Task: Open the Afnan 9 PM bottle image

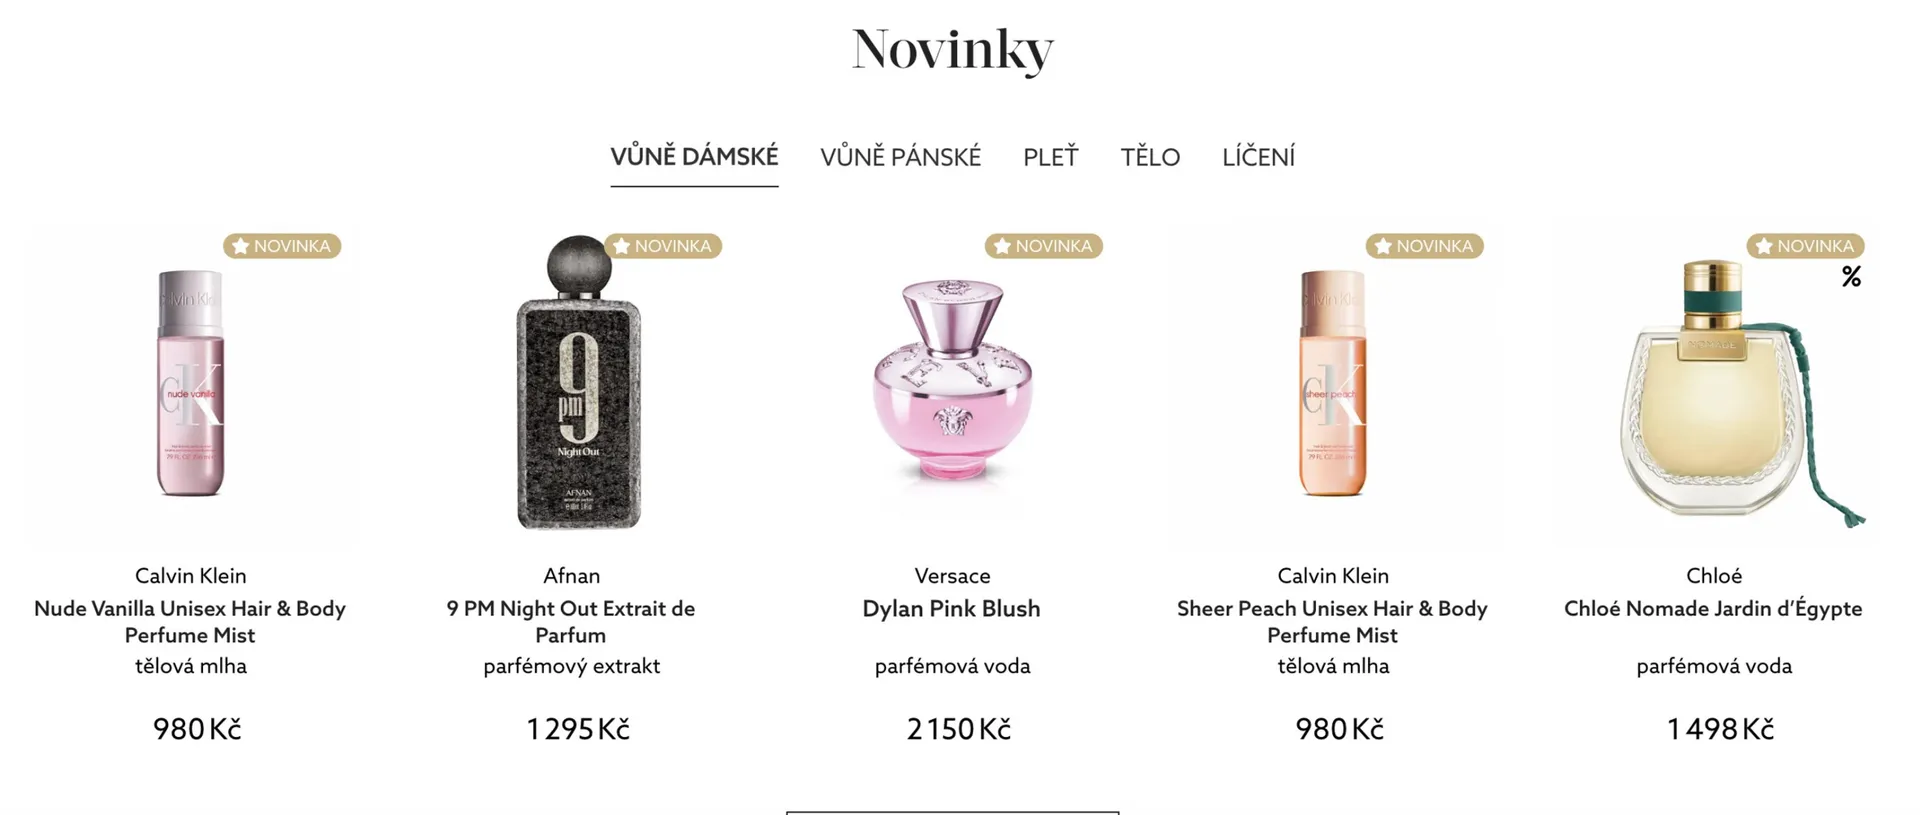Action: (578, 382)
